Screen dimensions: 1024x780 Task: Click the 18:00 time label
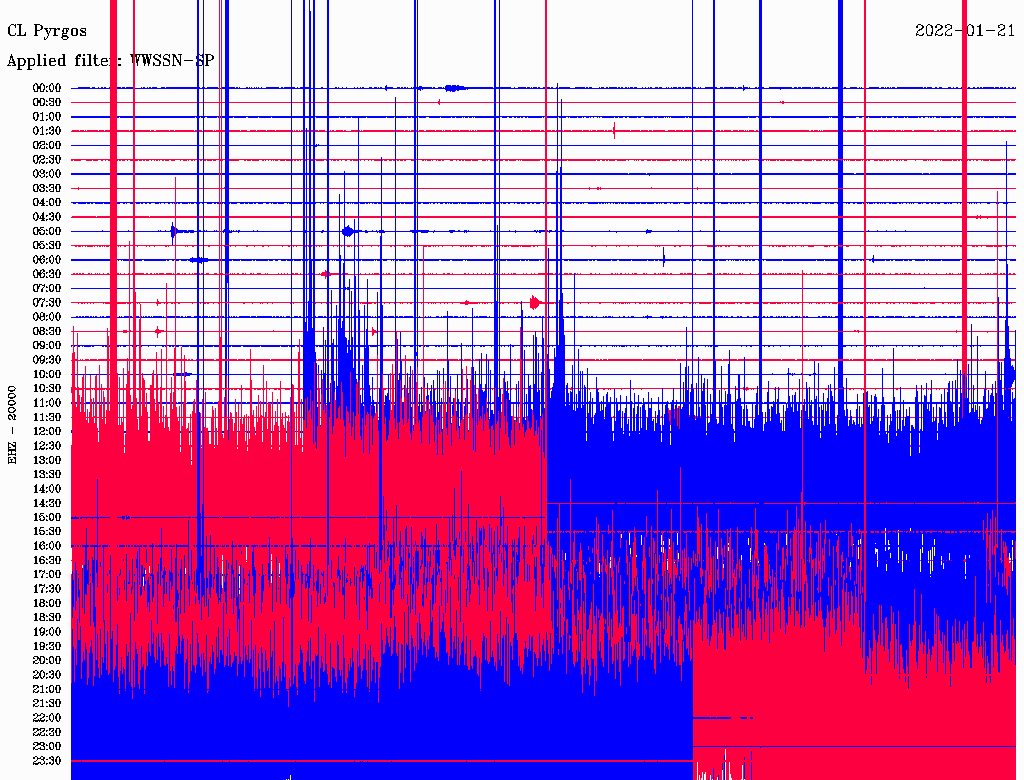(x=48, y=603)
